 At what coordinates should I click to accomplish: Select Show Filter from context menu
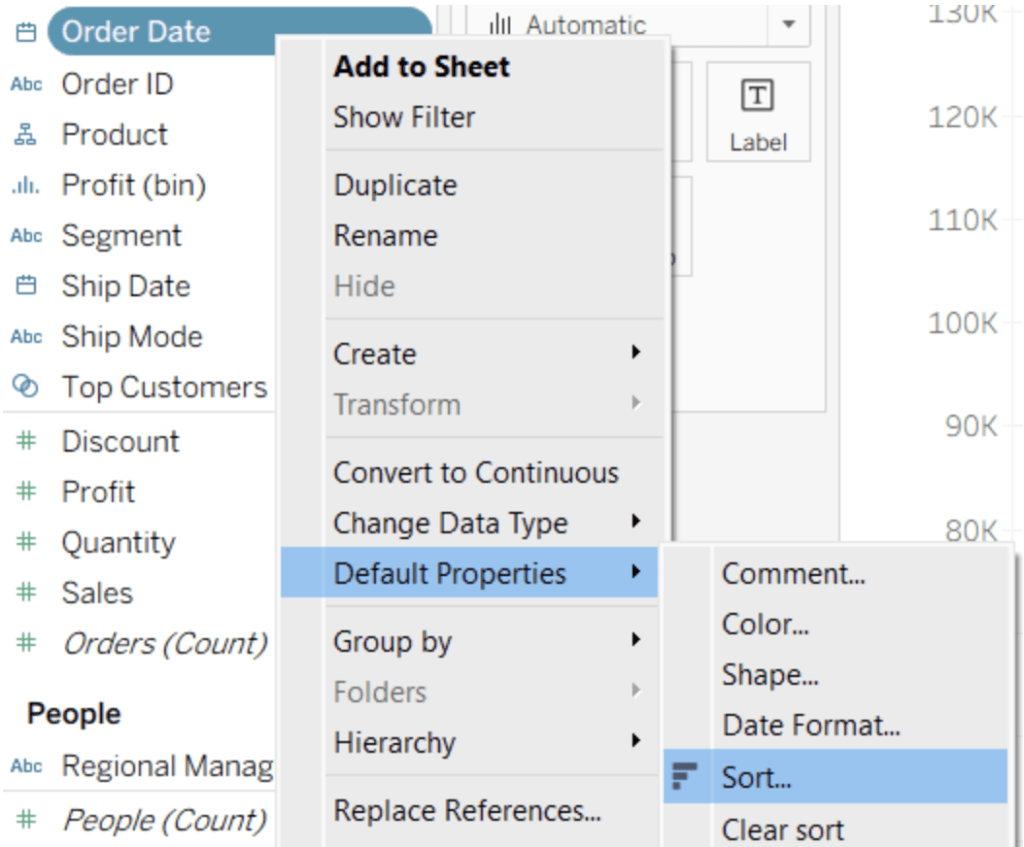[404, 117]
